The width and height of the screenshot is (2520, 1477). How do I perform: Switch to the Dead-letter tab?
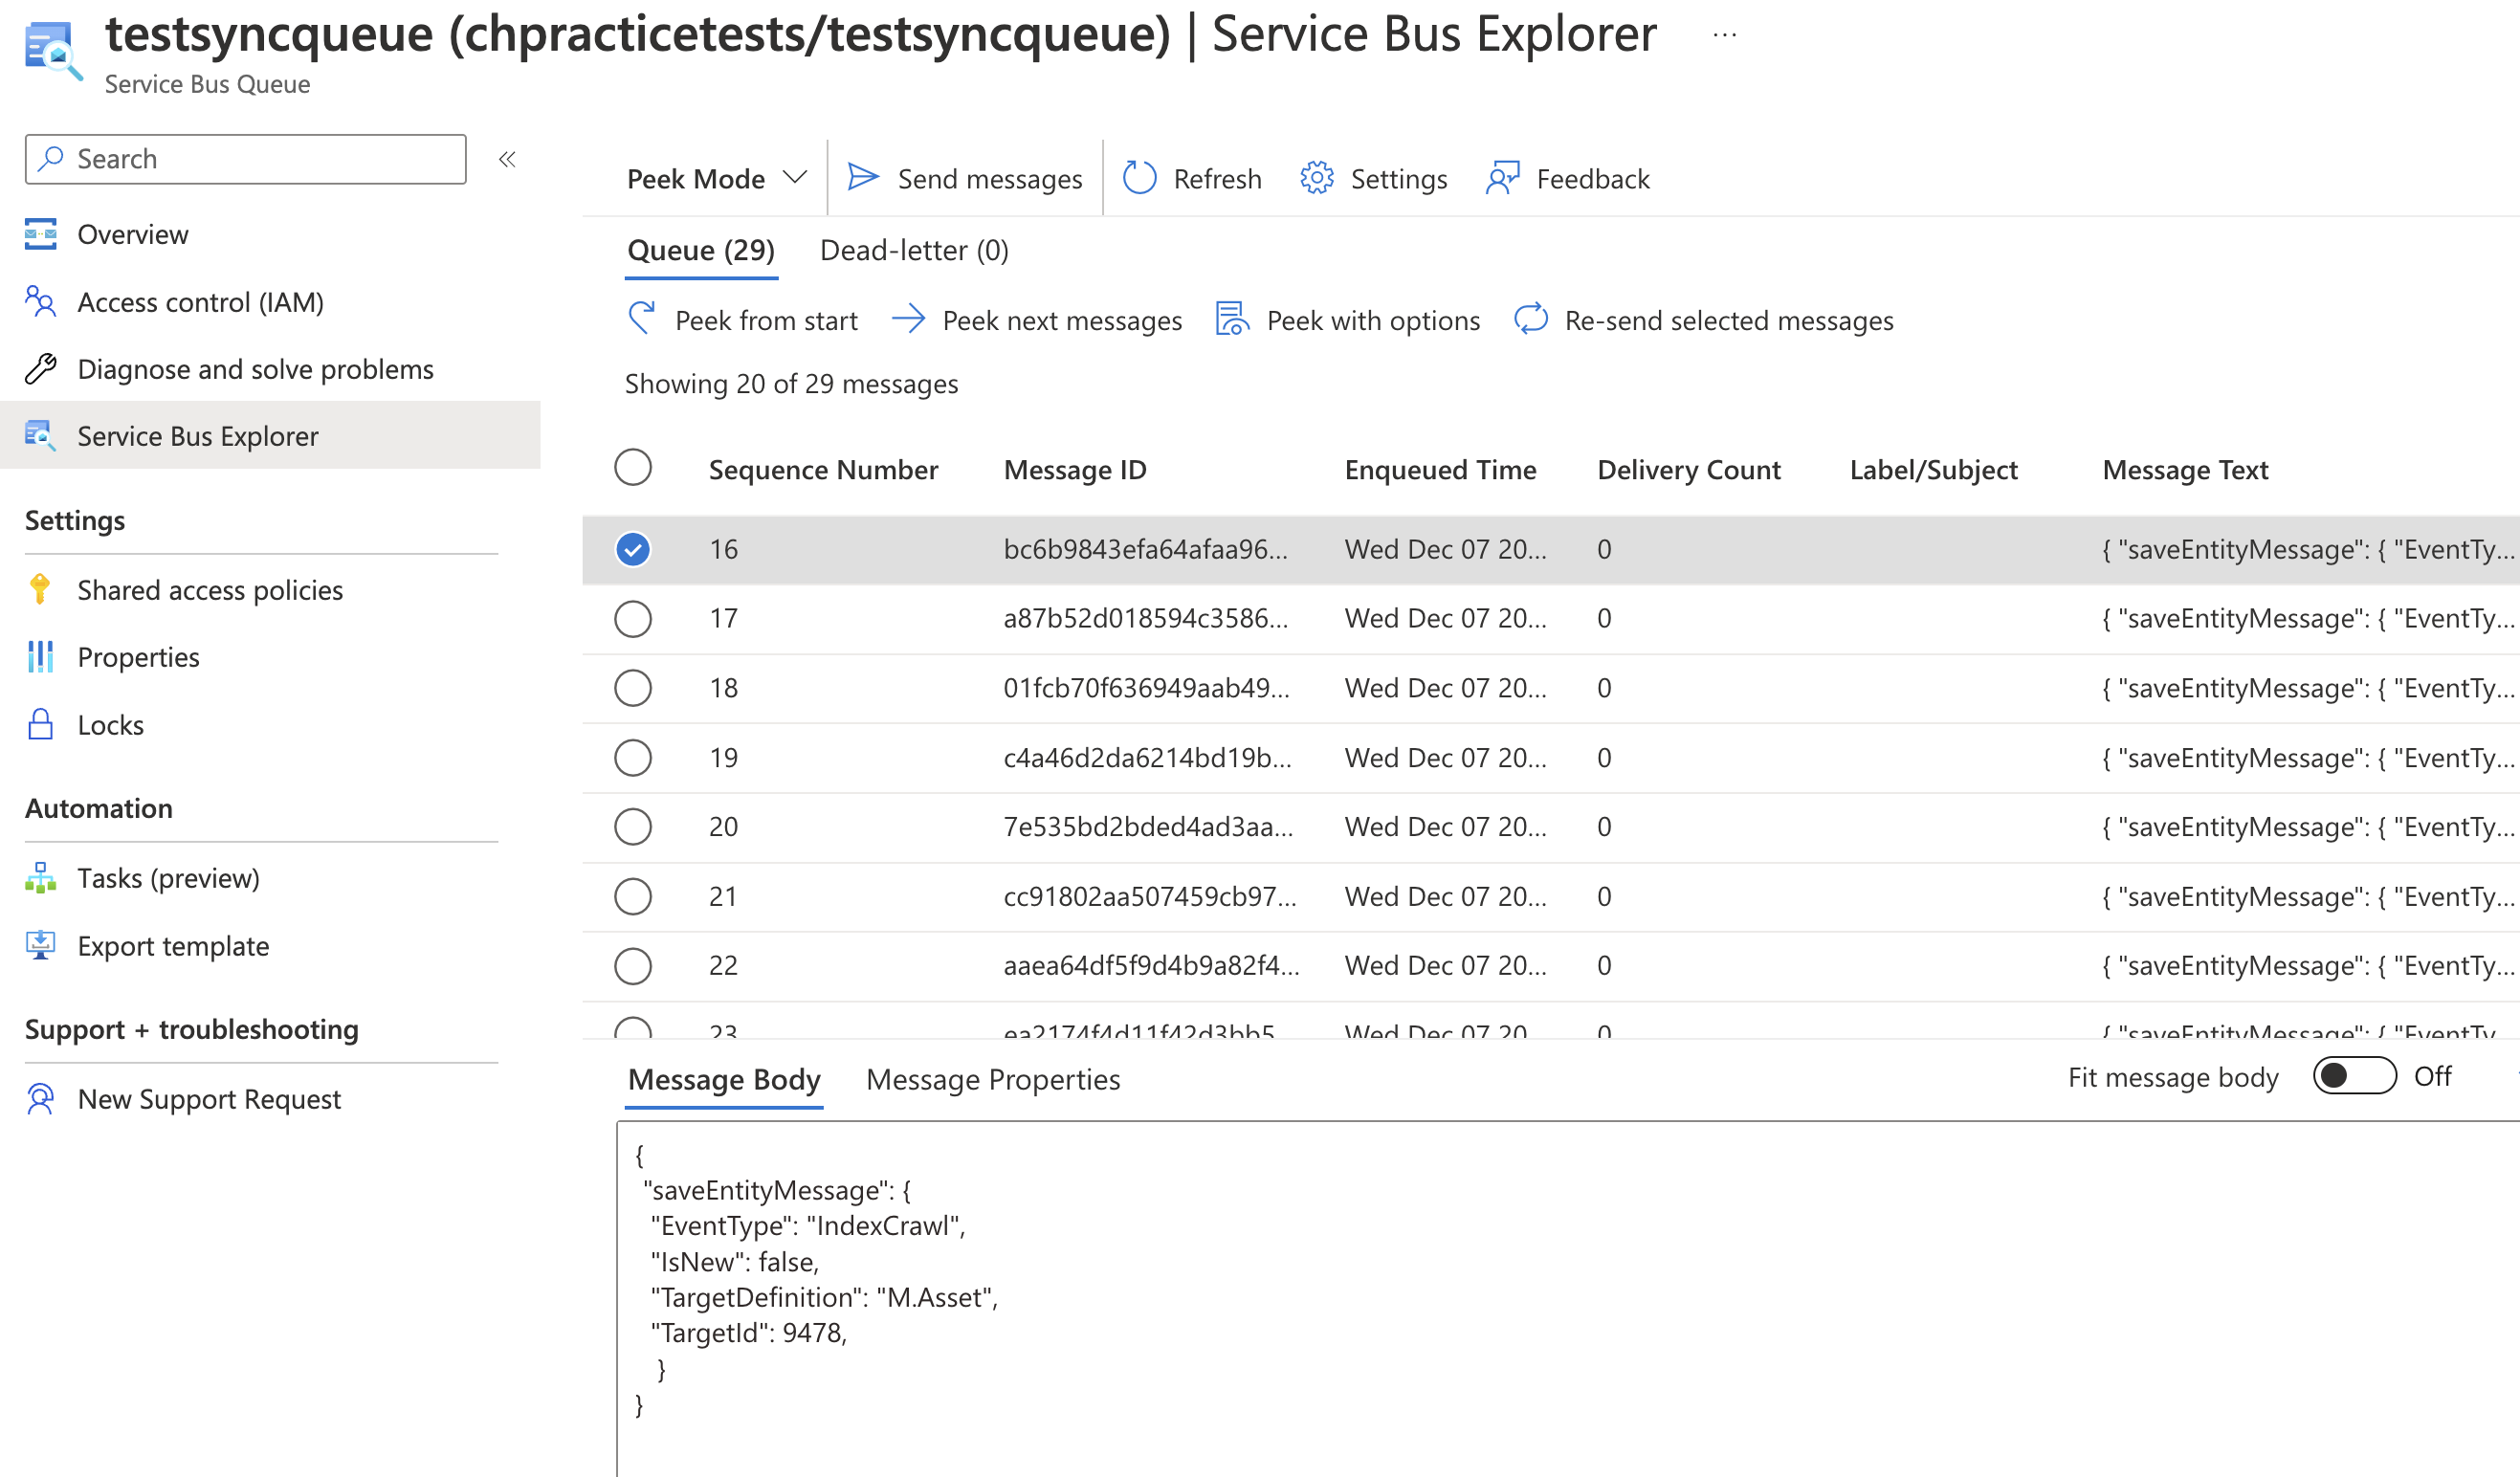coord(913,250)
